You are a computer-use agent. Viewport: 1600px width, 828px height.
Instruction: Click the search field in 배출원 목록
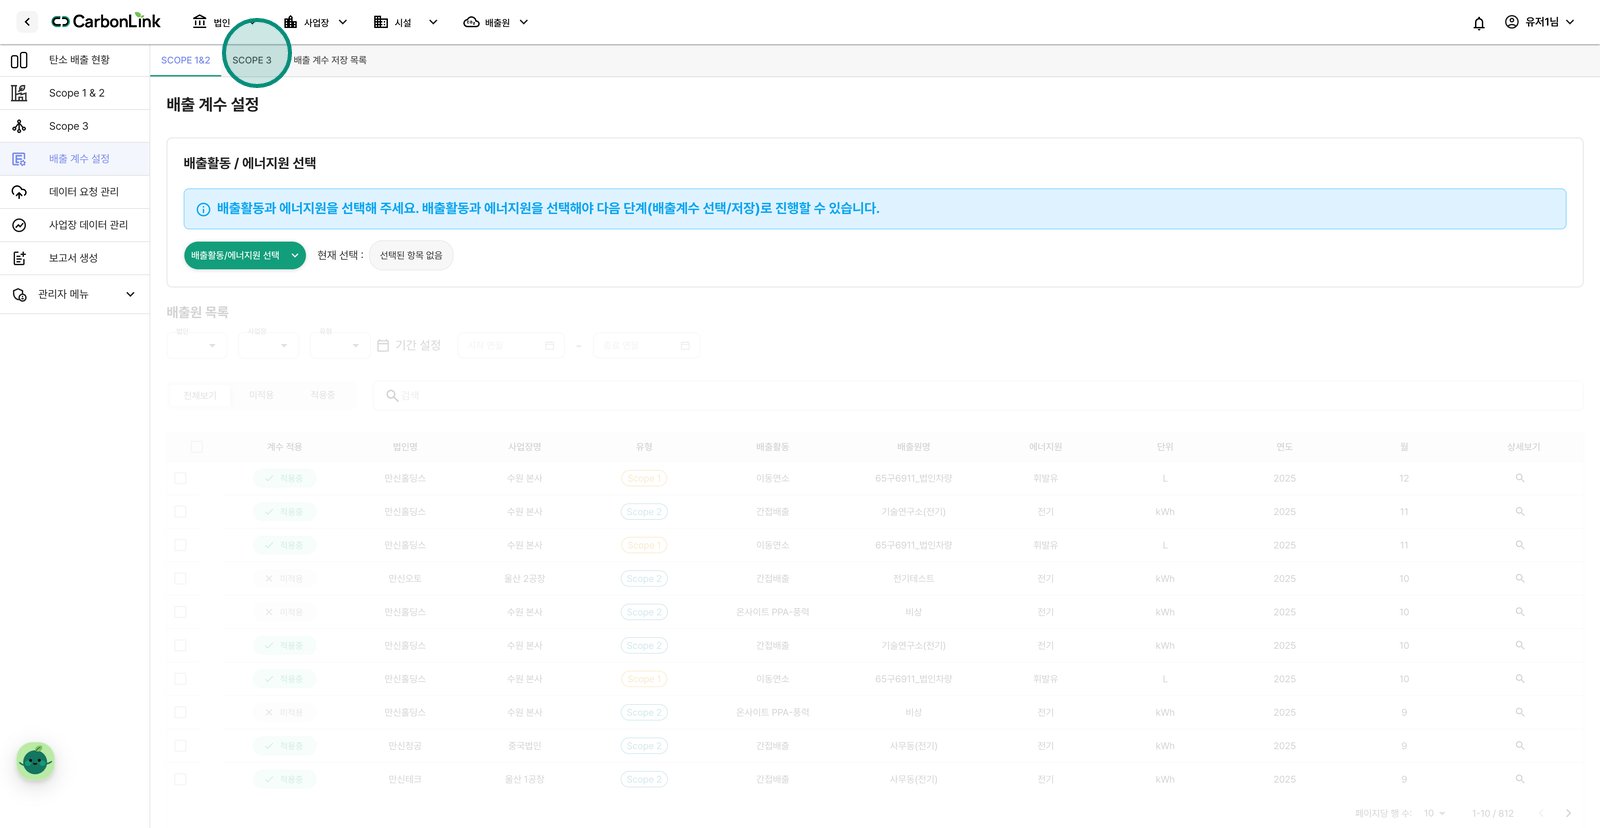point(978,396)
